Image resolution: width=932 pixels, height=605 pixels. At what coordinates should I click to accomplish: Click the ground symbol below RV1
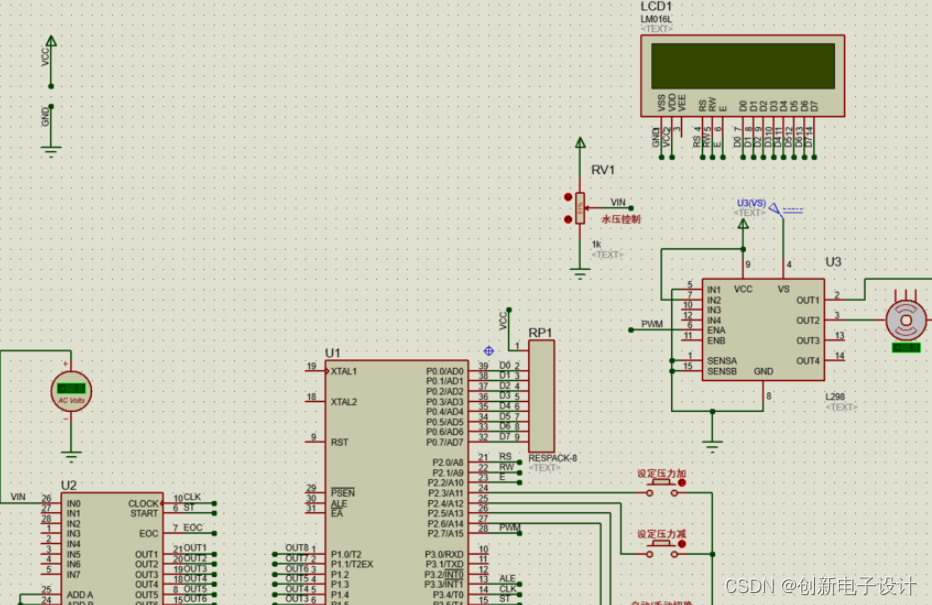(x=580, y=274)
